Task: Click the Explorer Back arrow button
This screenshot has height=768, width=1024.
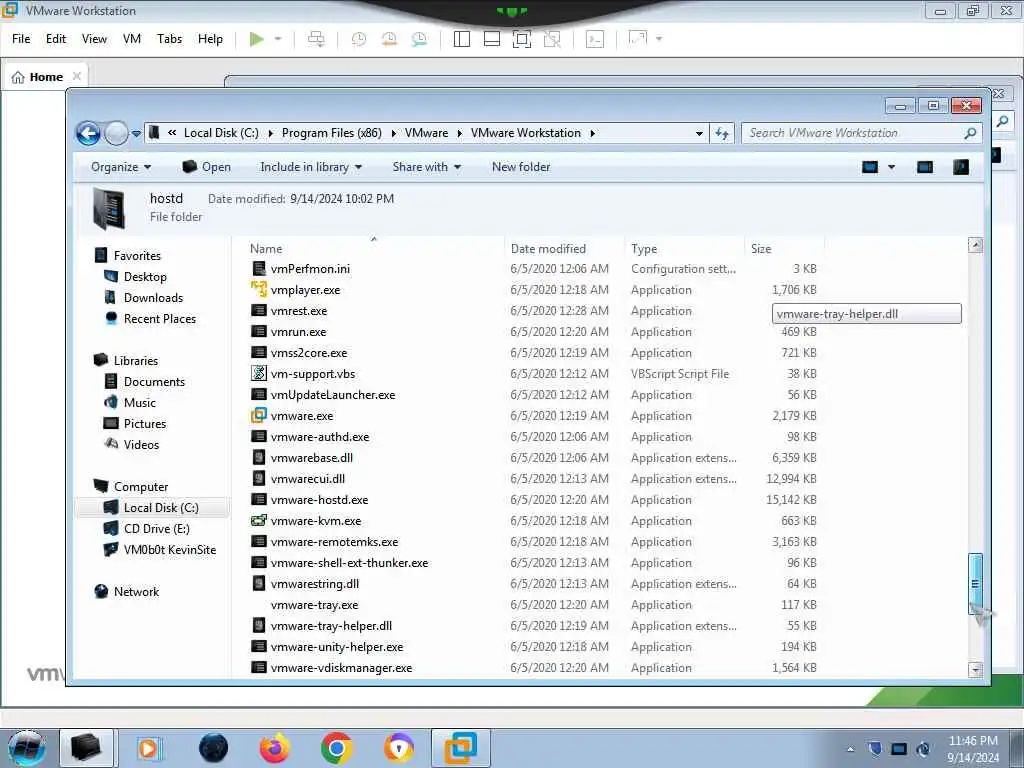Action: 88,133
